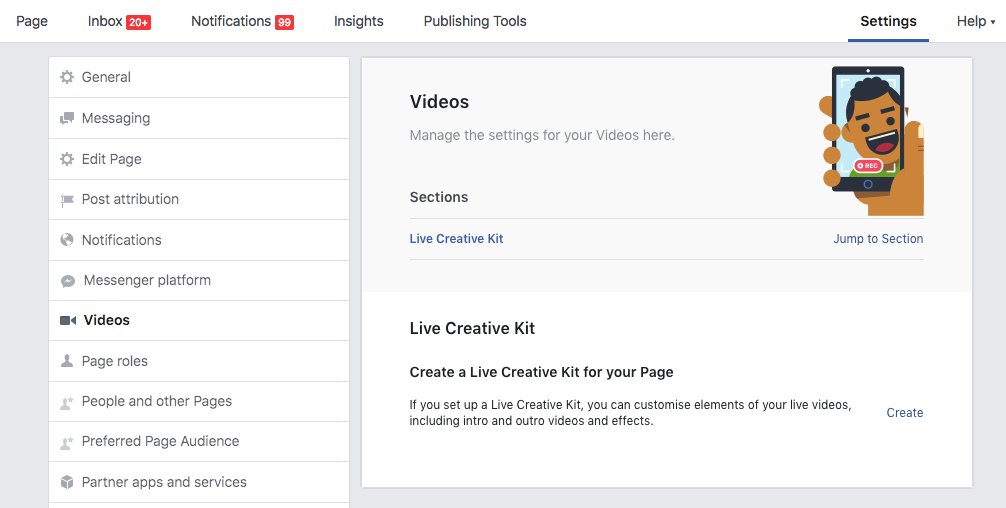1006x508 pixels.
Task: Click the globe icon beside Notifications in sidebar
Action: (x=67, y=240)
